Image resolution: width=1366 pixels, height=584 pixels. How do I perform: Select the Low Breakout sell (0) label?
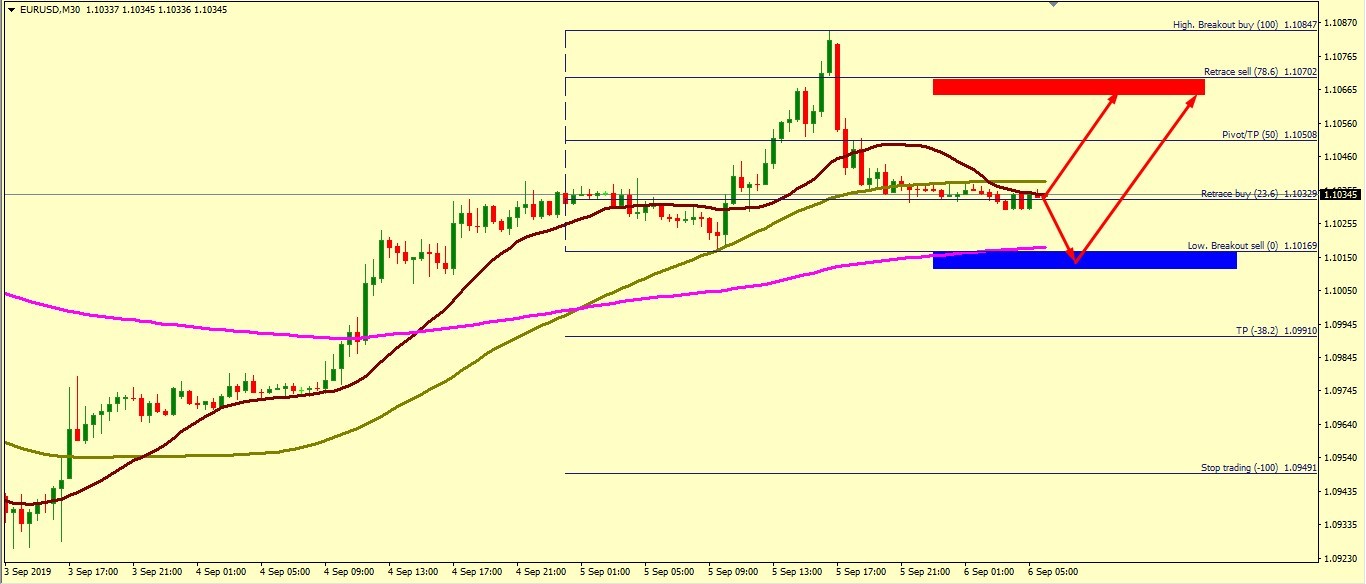1252,245
